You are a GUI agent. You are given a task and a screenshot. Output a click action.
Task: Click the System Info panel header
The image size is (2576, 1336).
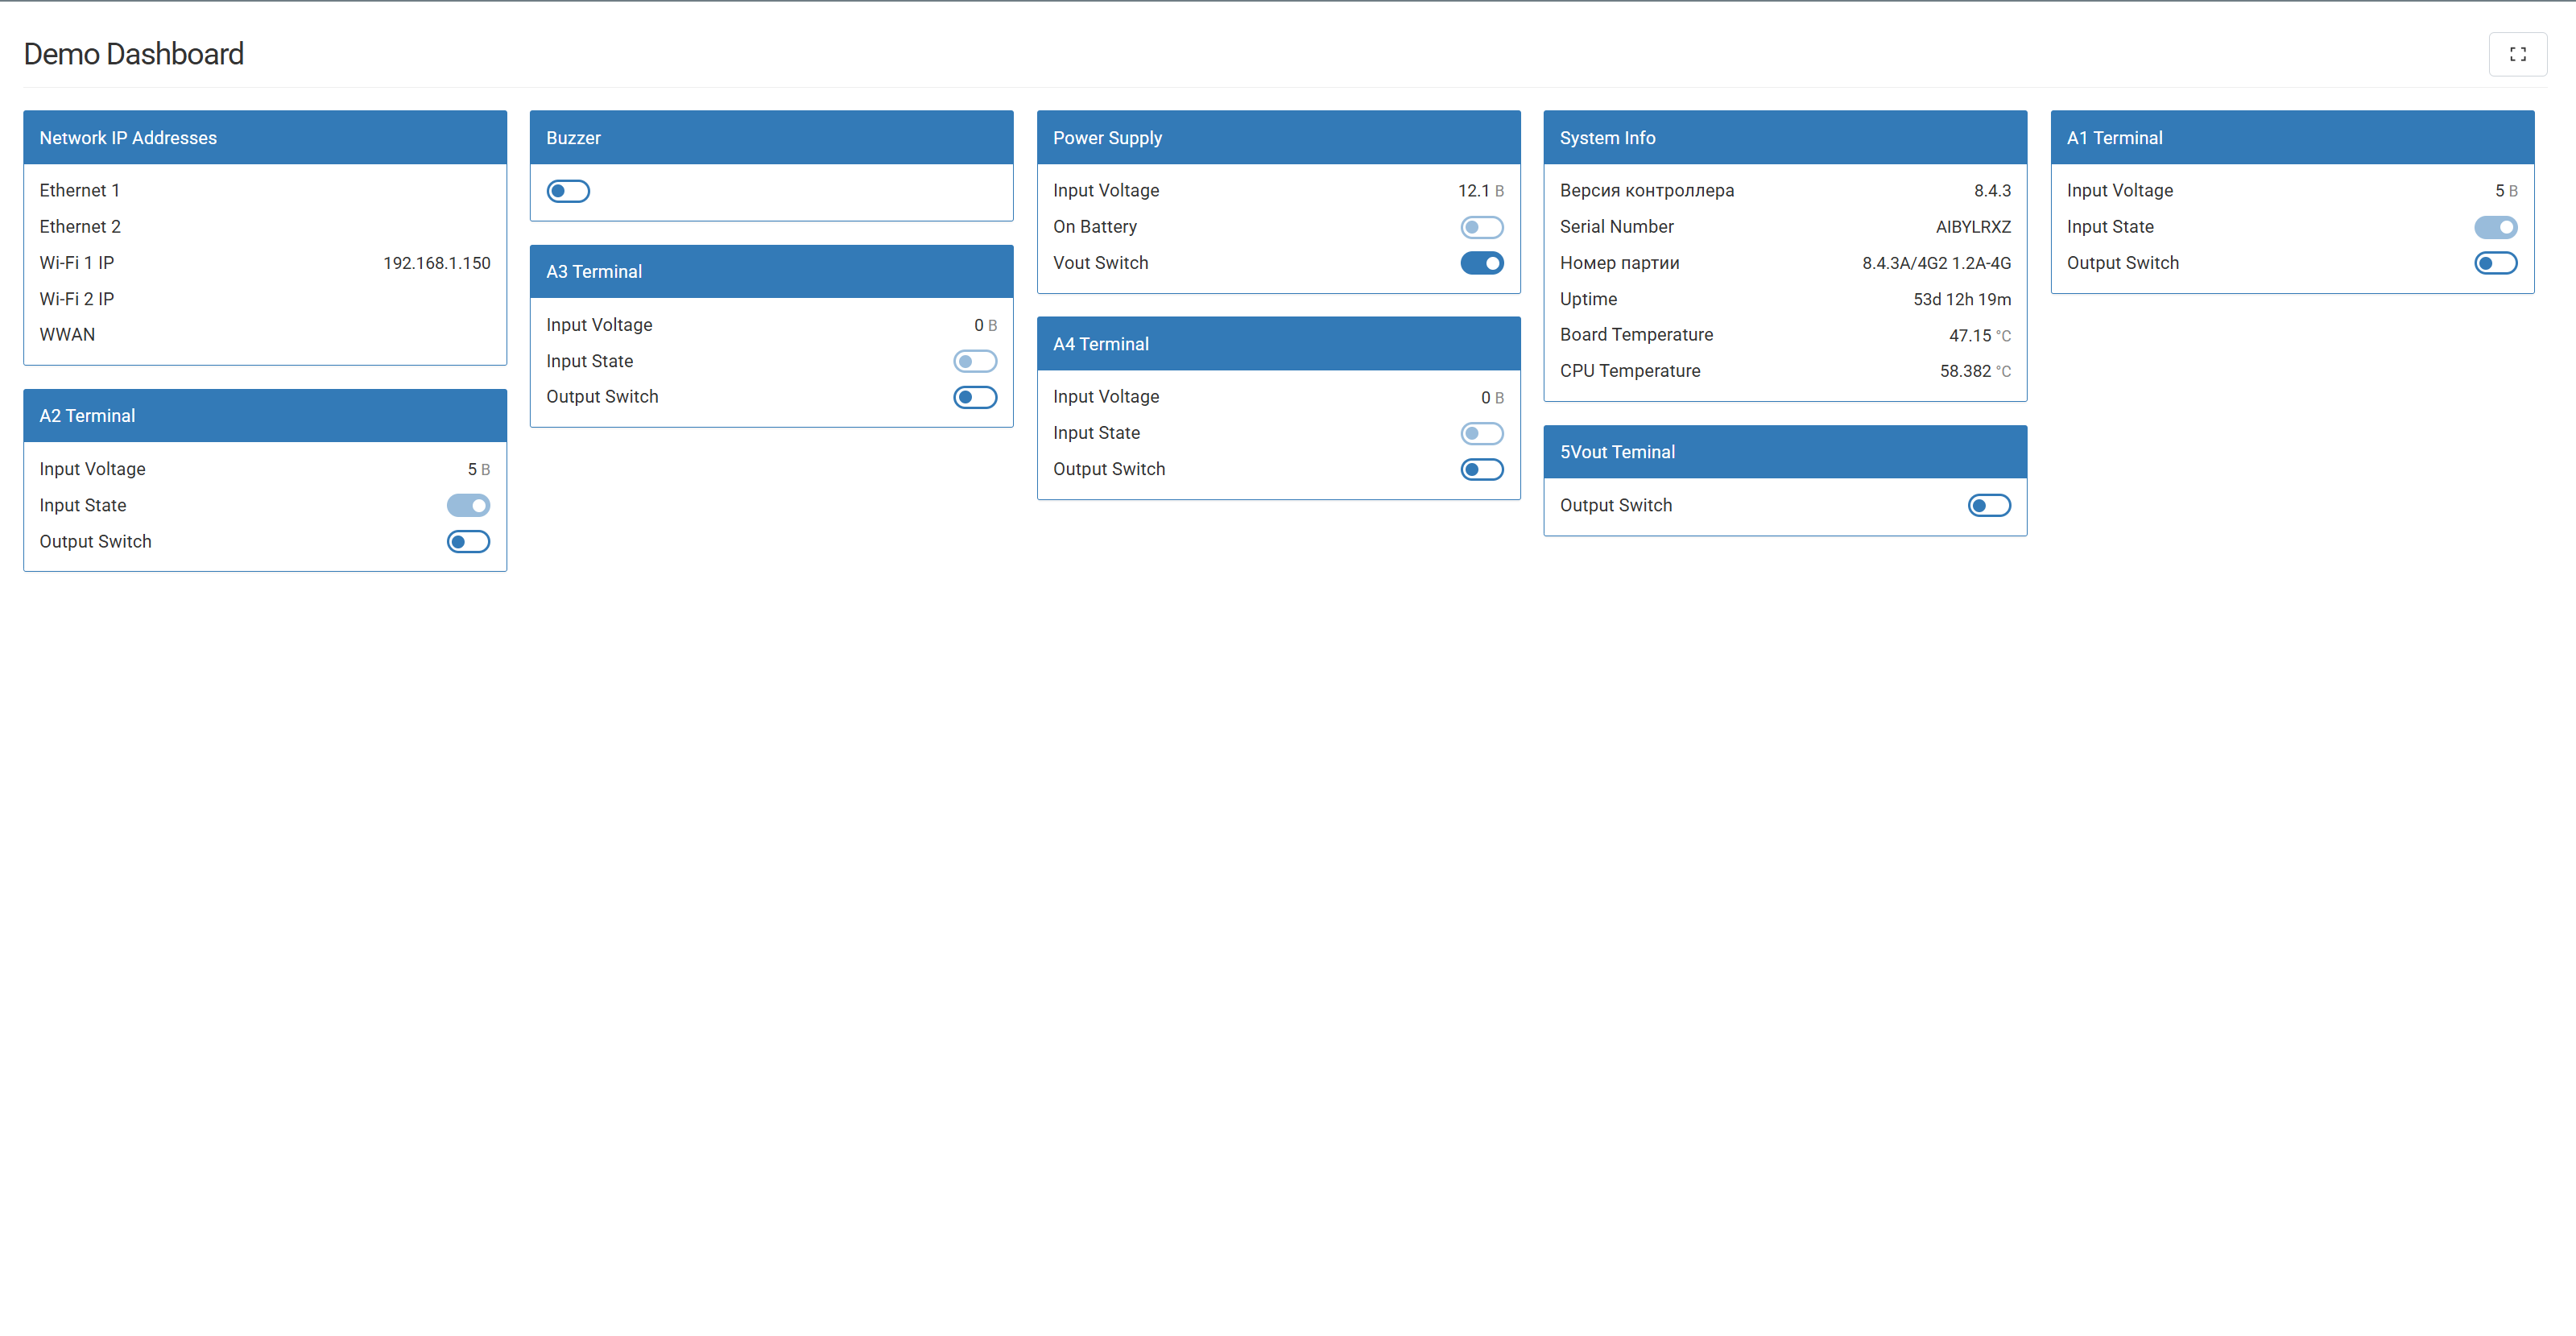pos(1785,138)
